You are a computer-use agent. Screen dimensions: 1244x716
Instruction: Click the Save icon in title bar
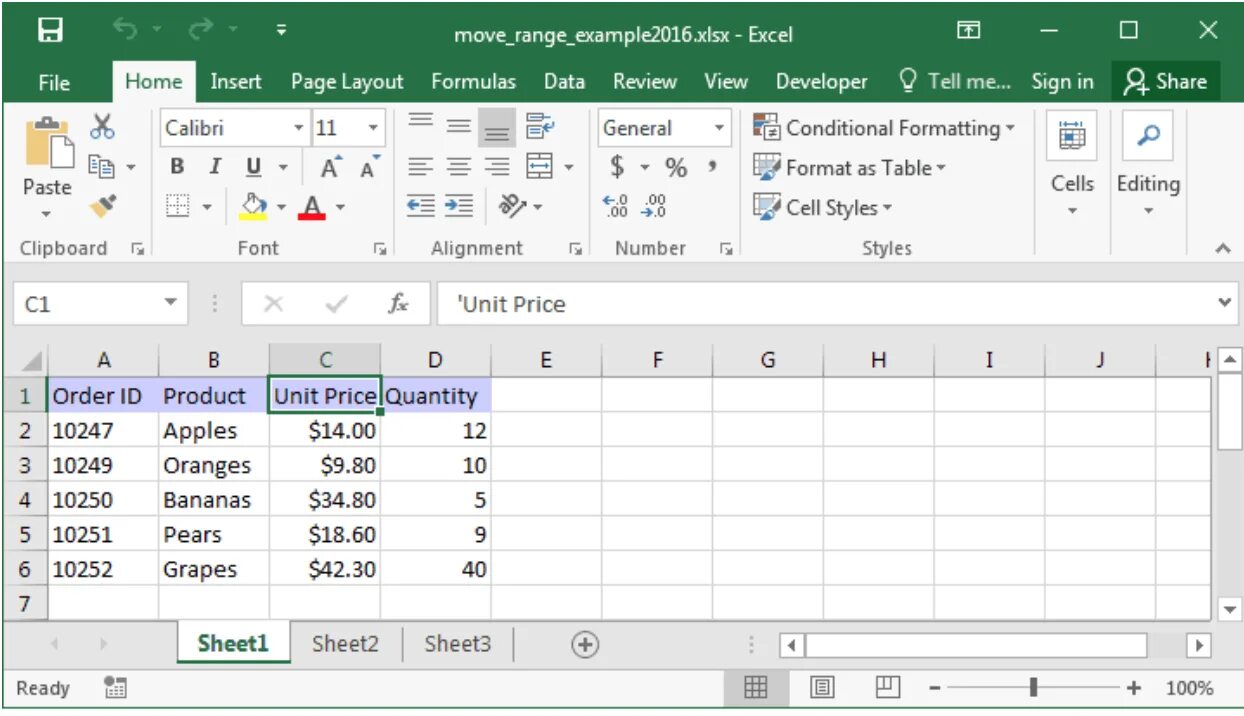coord(50,31)
